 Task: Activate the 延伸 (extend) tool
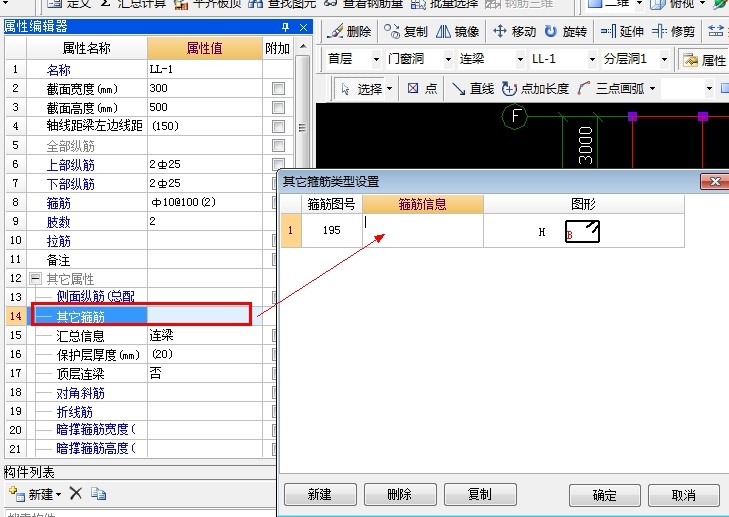click(622, 32)
